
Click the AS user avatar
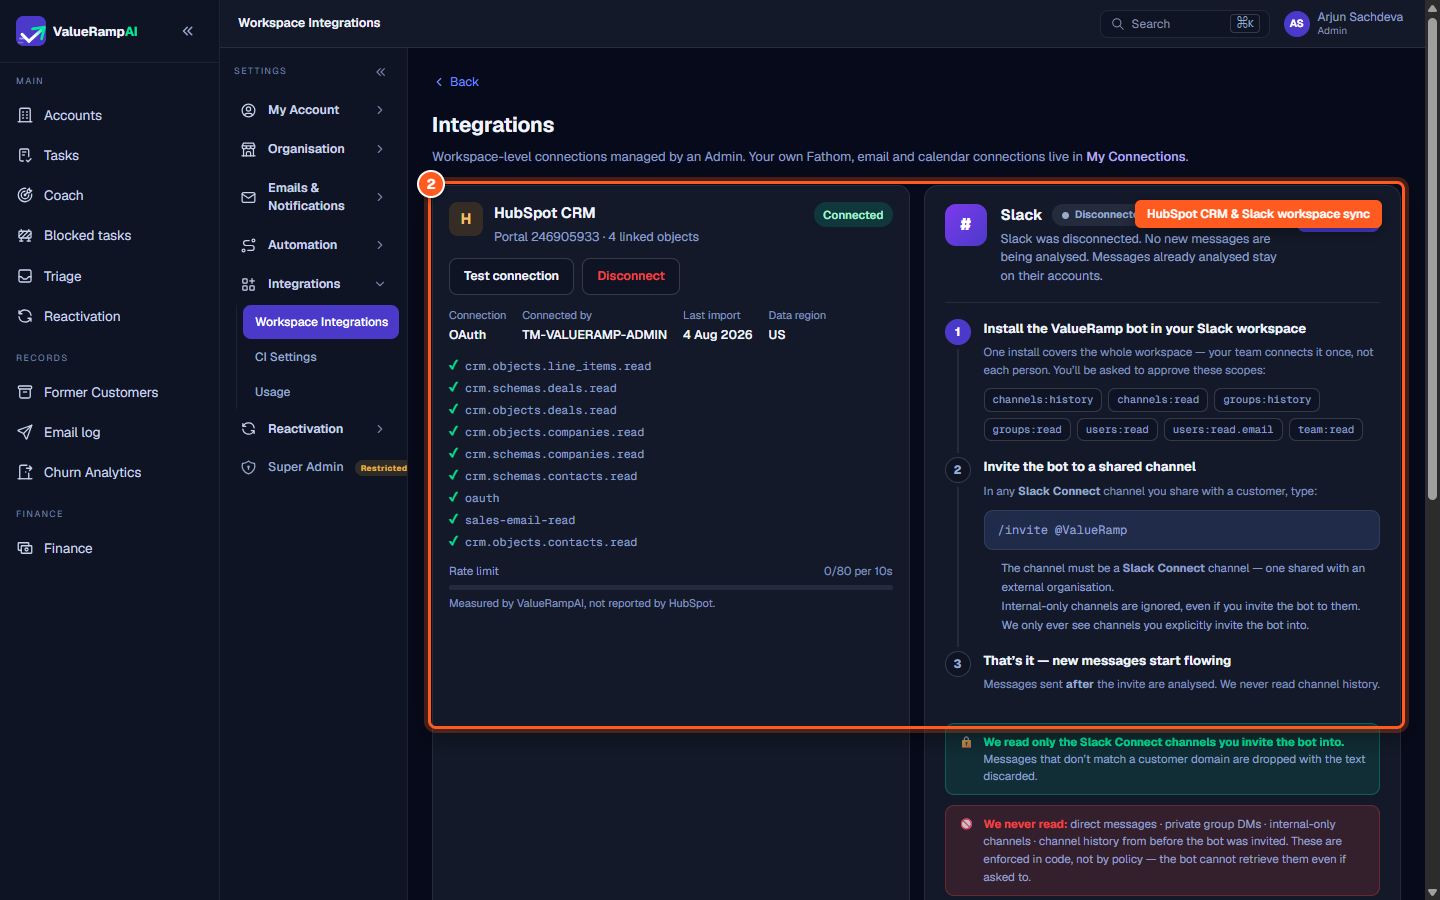pyautogui.click(x=1297, y=24)
